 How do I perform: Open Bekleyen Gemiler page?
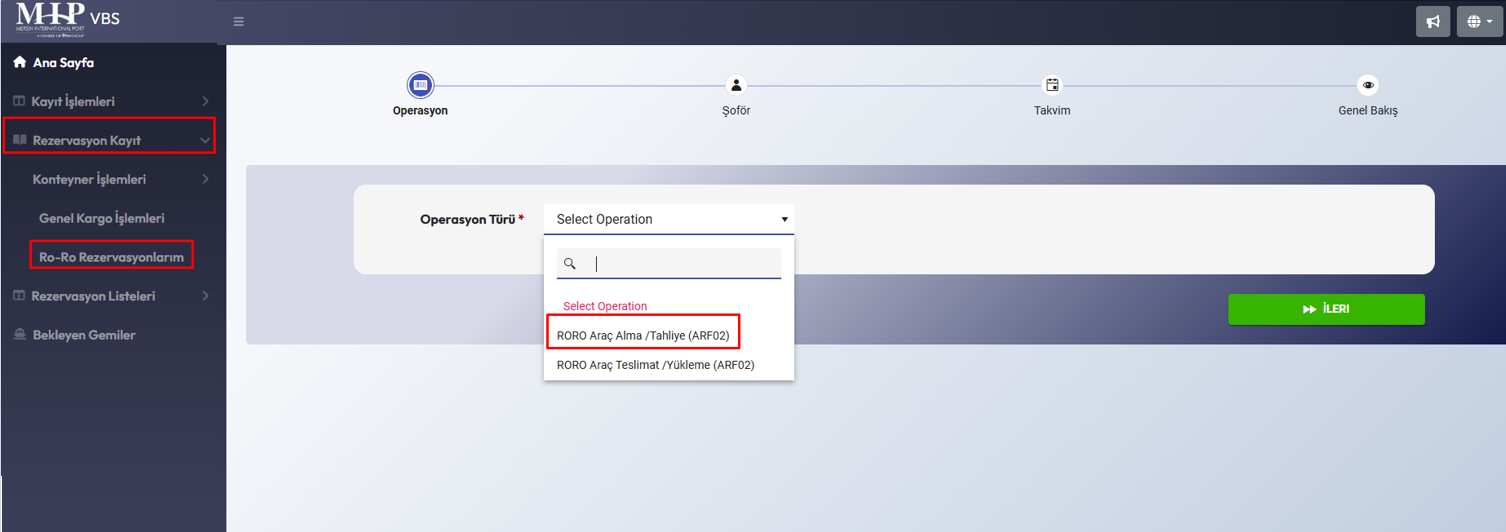83,335
